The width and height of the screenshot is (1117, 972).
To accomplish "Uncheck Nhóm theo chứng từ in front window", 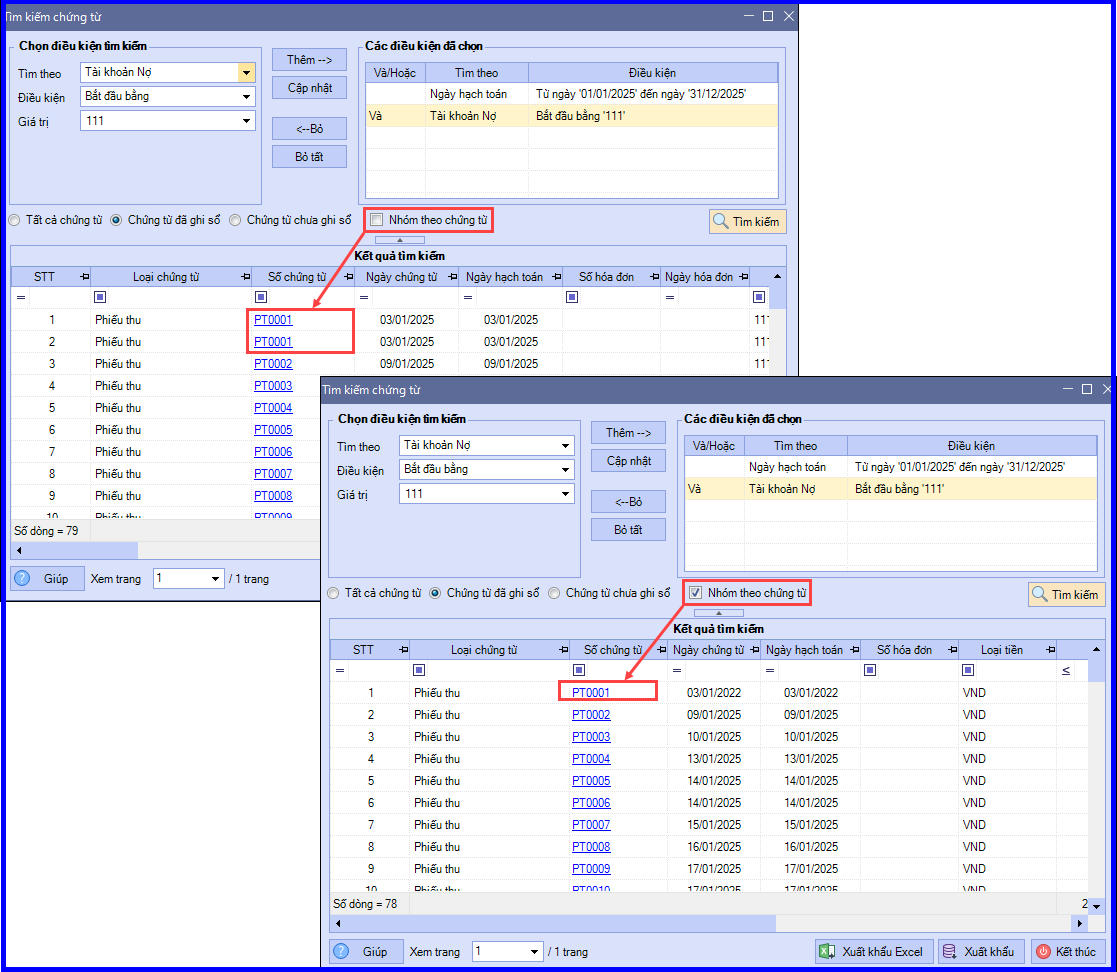I will [x=696, y=593].
